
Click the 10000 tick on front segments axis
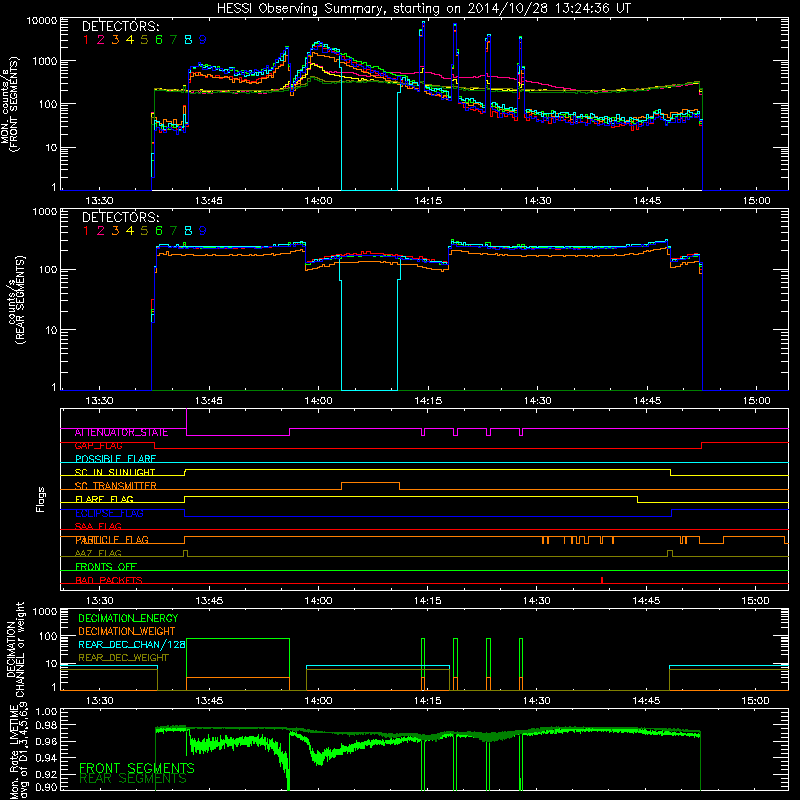(x=42, y=21)
